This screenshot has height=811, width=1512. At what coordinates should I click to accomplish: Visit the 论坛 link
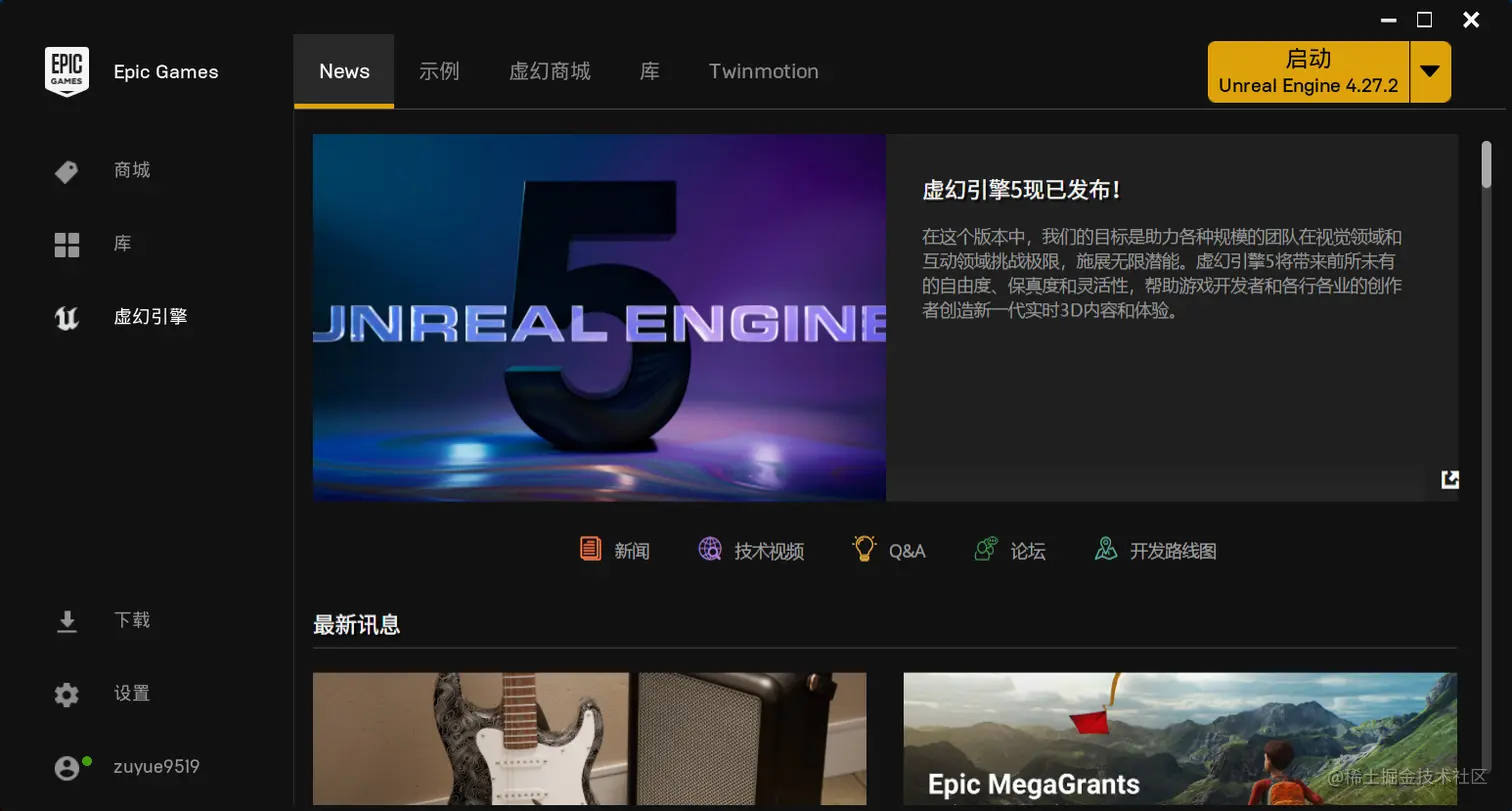[1028, 551]
